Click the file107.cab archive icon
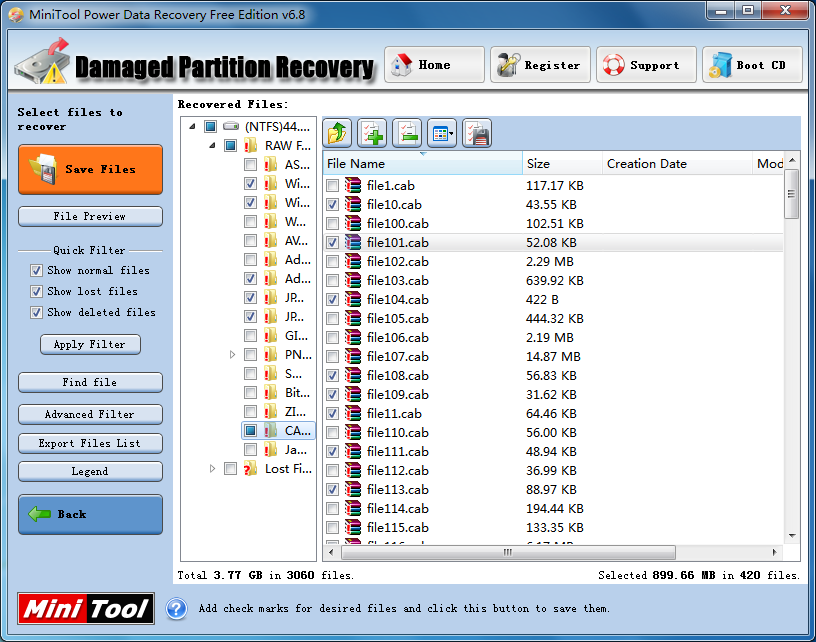Screen dimensions: 816x642 353,356
